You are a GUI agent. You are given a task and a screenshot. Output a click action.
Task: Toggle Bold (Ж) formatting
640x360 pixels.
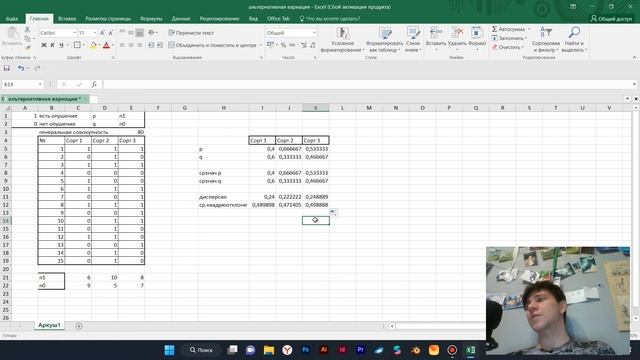(44, 45)
